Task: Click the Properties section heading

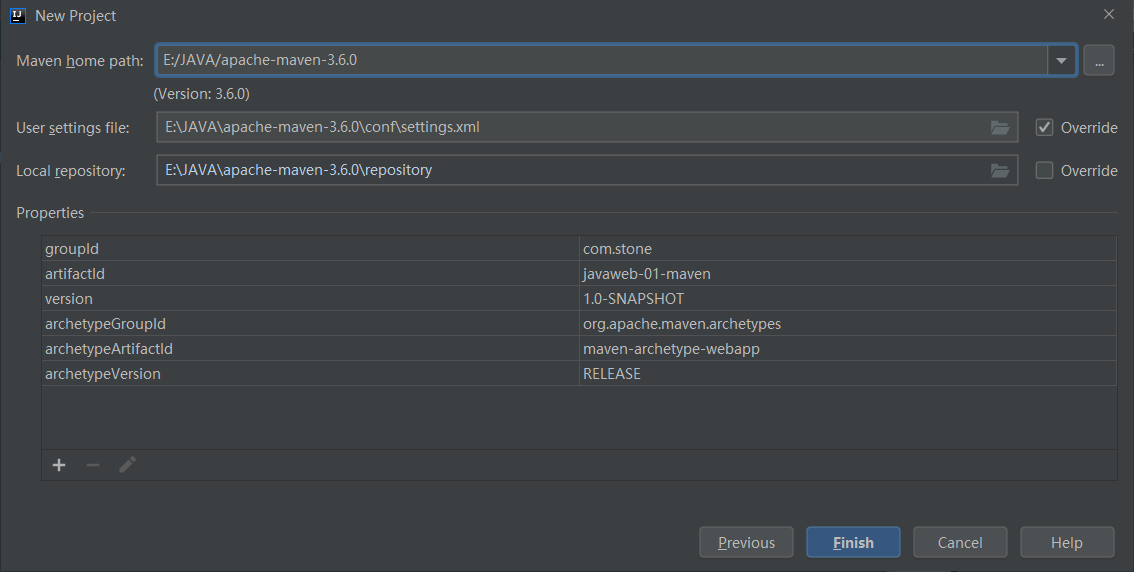Action: coord(50,213)
